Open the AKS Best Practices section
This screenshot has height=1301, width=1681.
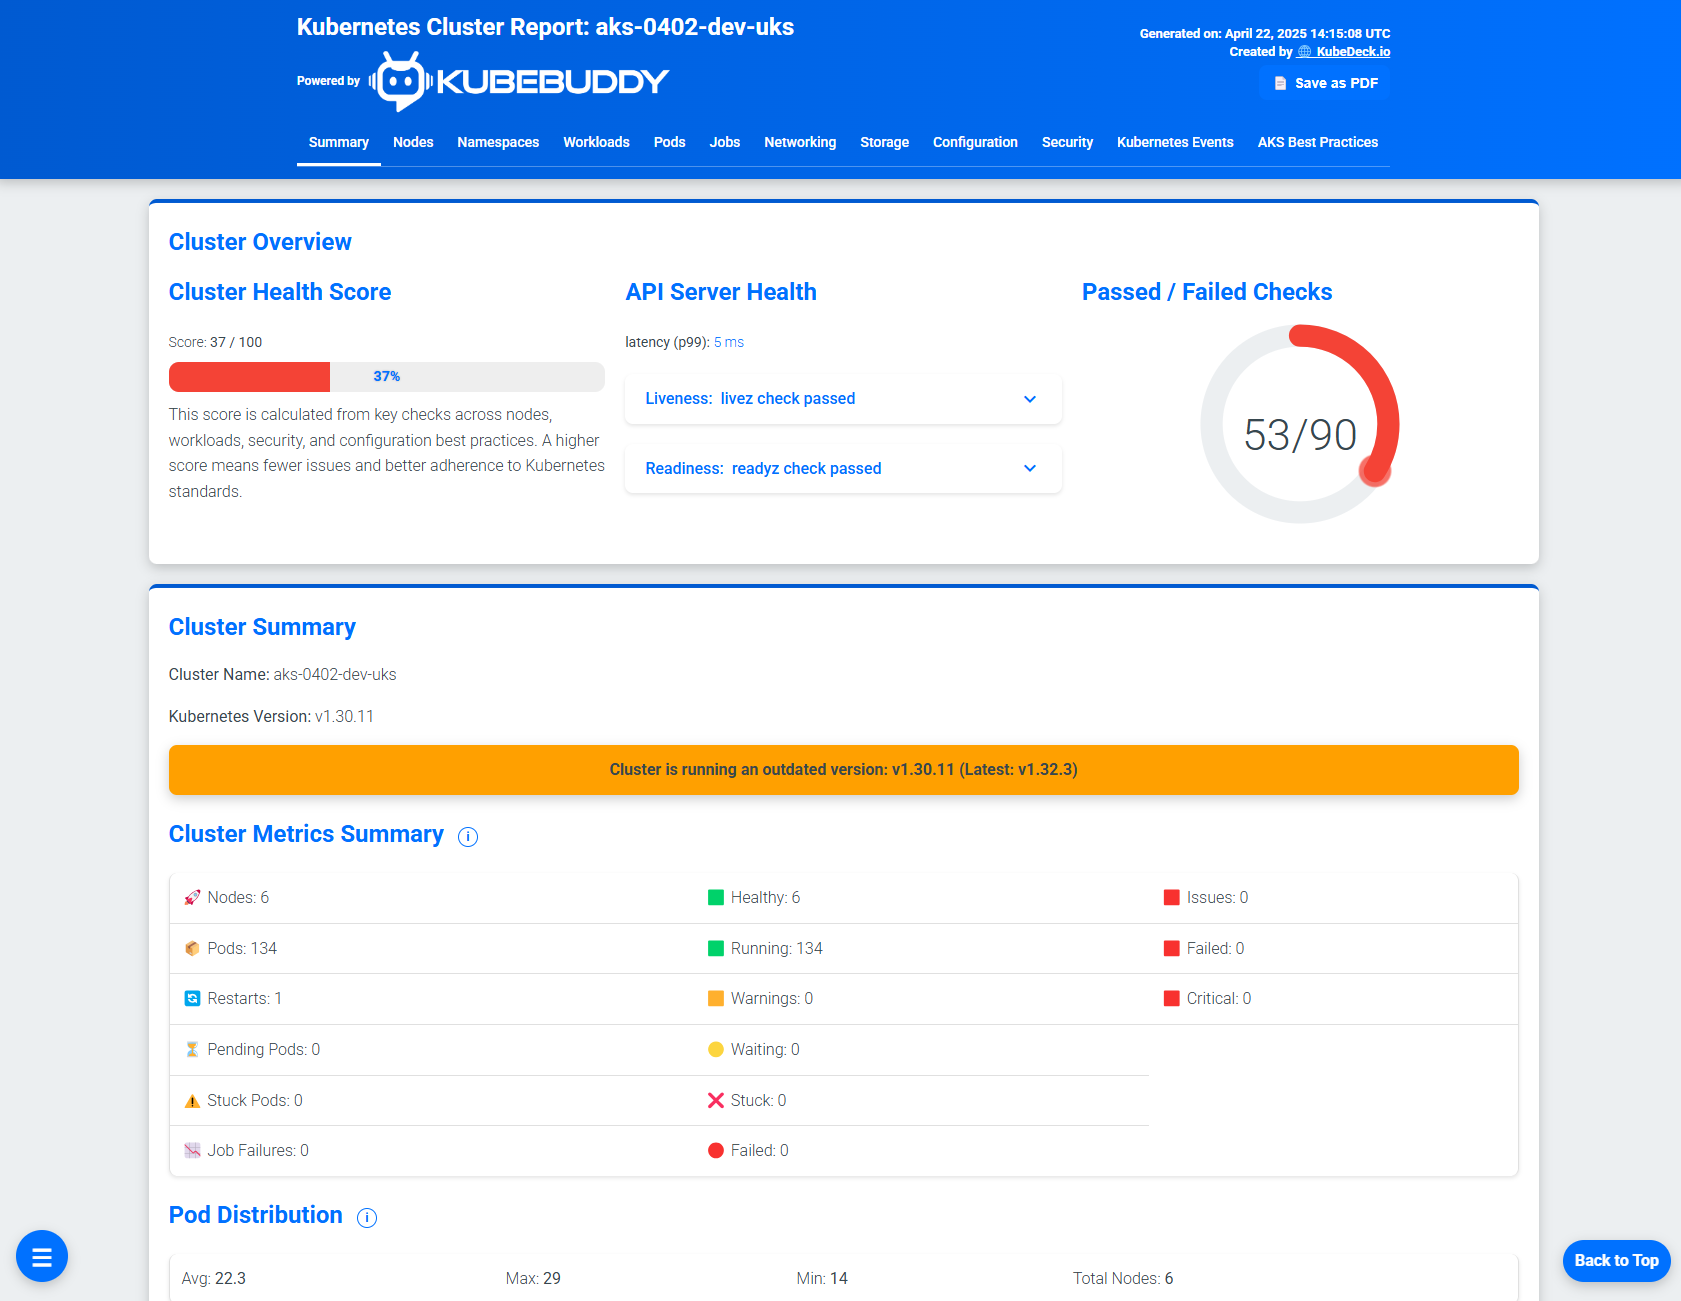point(1318,142)
